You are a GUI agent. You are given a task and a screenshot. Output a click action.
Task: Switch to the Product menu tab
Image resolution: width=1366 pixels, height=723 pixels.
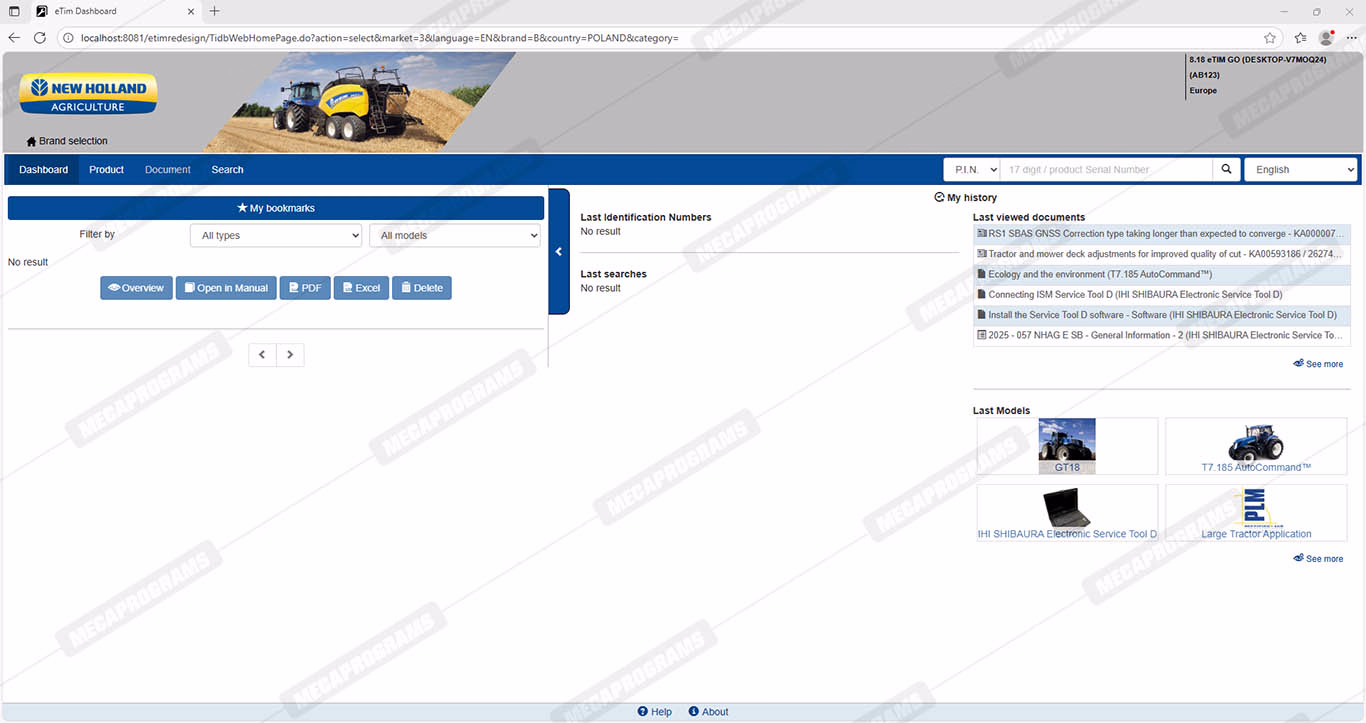[106, 170]
